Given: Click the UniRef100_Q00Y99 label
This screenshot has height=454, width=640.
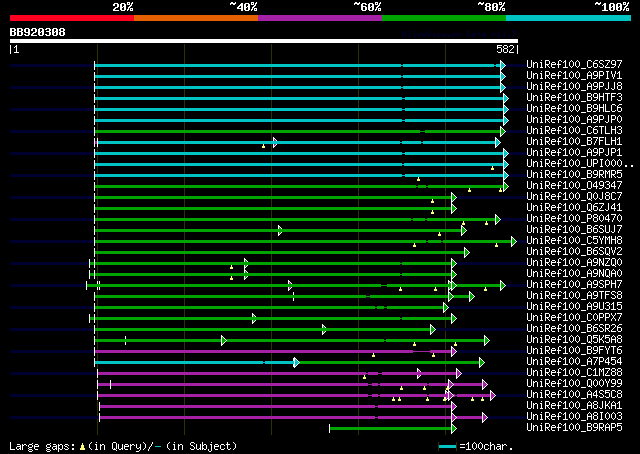Looking at the screenshot, I should pos(574,384).
